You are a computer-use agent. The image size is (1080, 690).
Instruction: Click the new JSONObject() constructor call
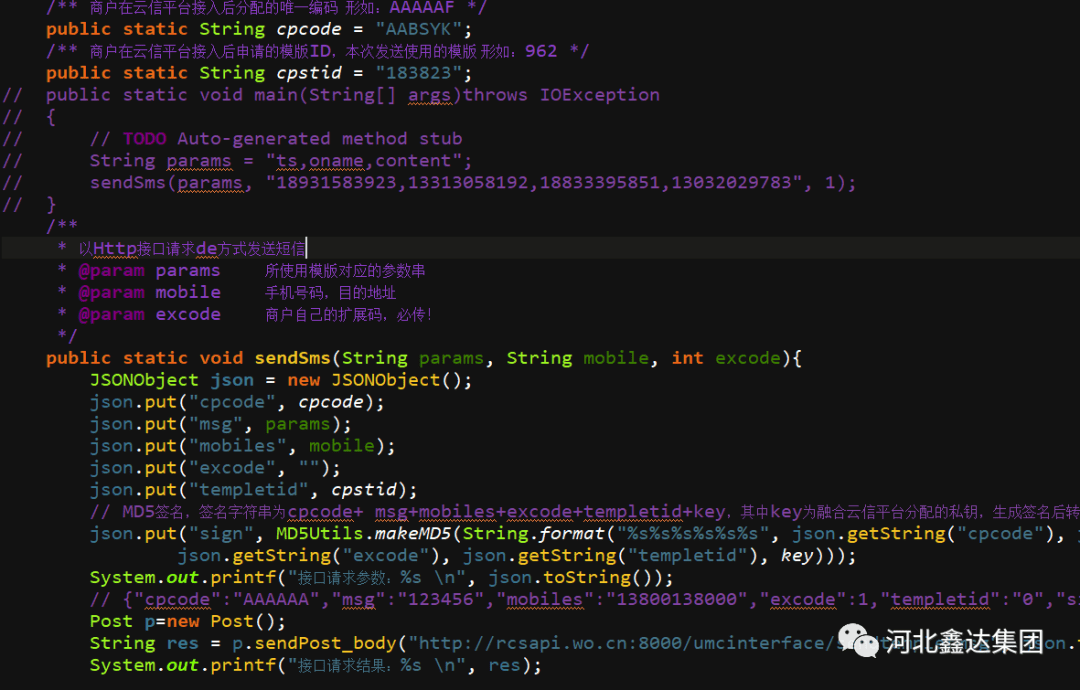[383, 380]
